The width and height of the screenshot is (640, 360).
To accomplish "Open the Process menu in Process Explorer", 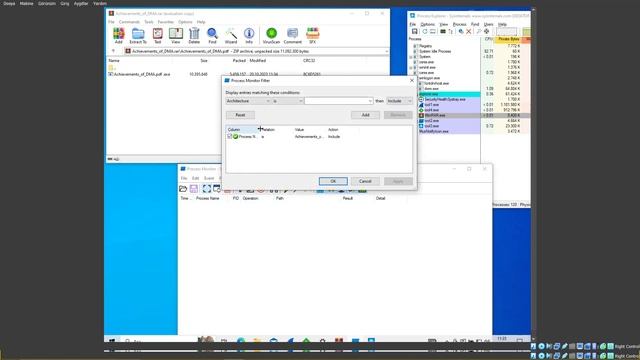I will (460, 24).
